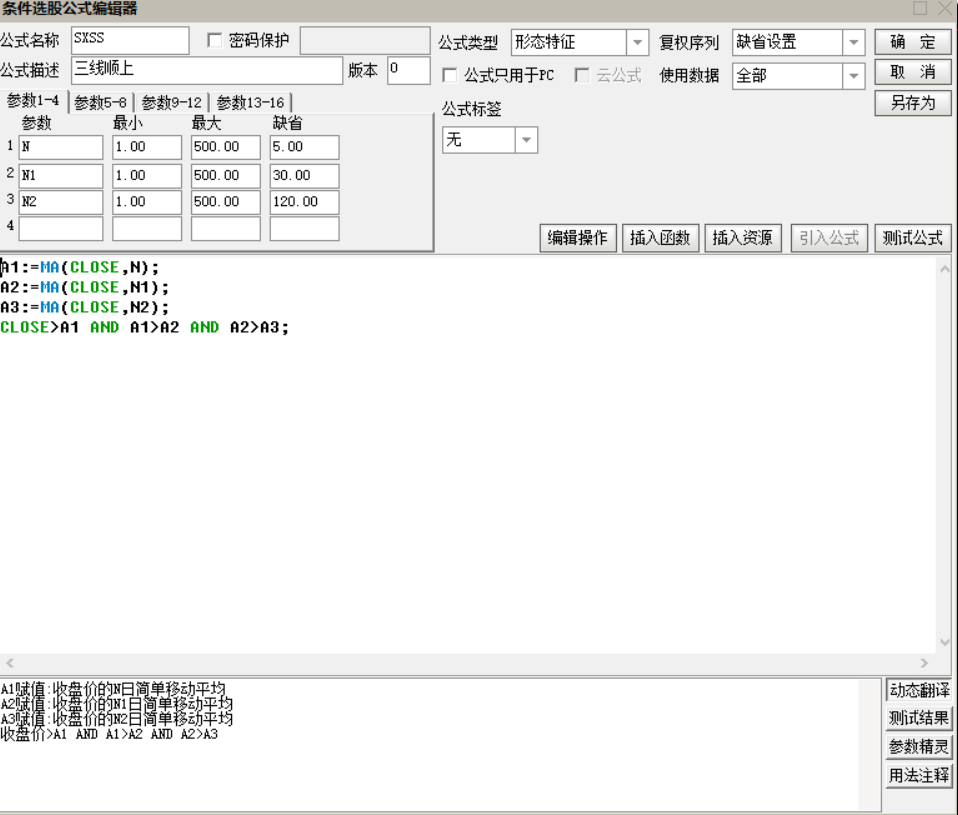Toggle the 密码保护 checkbox

(x=214, y=41)
